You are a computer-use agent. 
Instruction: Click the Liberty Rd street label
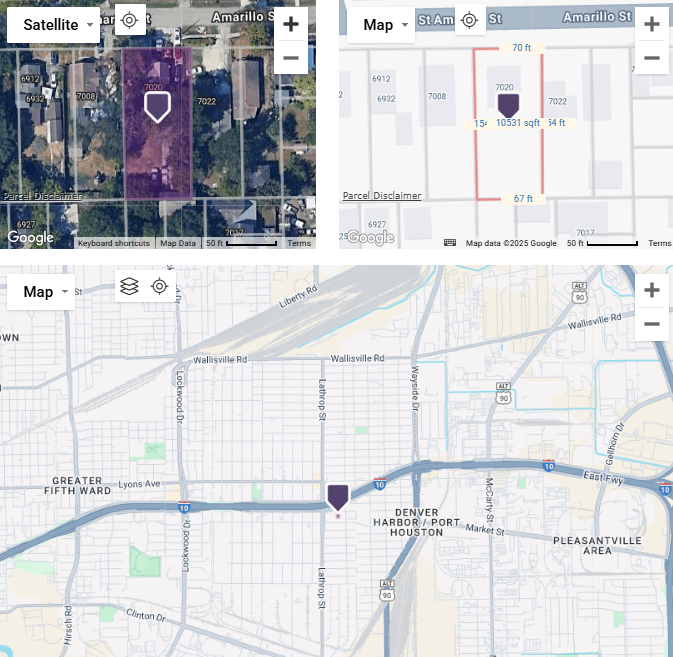(298, 297)
